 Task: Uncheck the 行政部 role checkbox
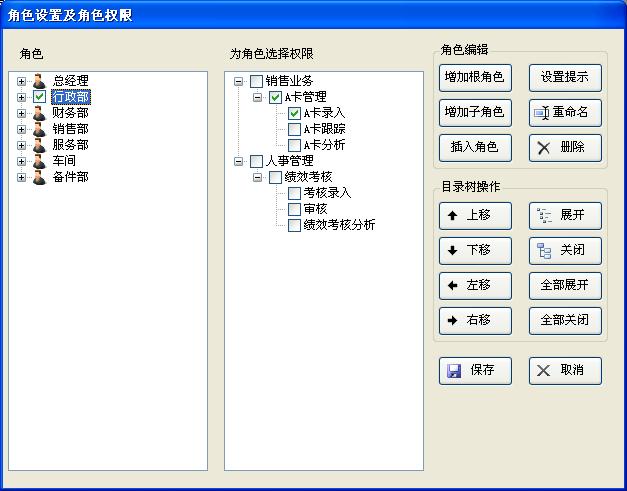coord(39,97)
